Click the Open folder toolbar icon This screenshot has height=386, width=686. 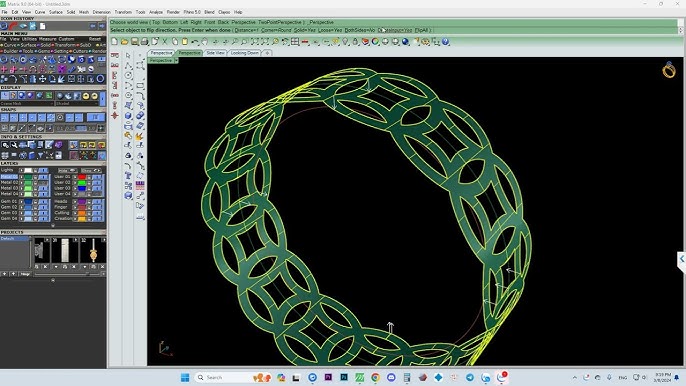coord(124,42)
